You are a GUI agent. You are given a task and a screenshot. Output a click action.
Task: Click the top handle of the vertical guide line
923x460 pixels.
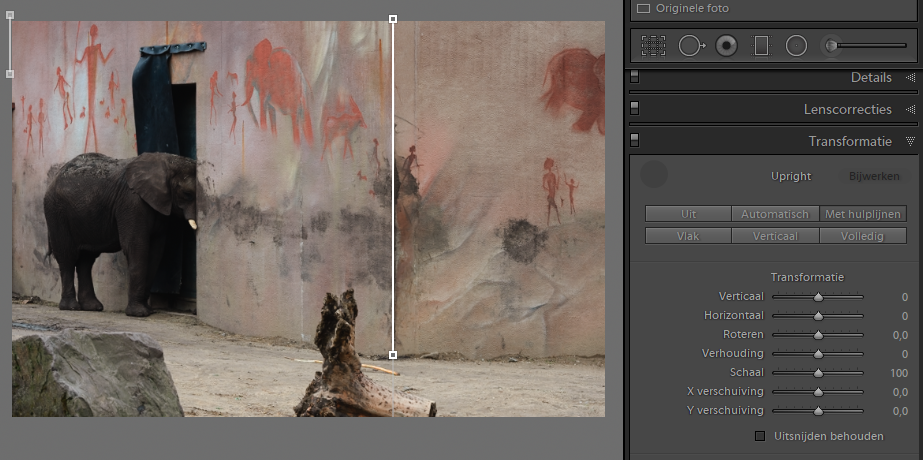[x=392, y=19]
